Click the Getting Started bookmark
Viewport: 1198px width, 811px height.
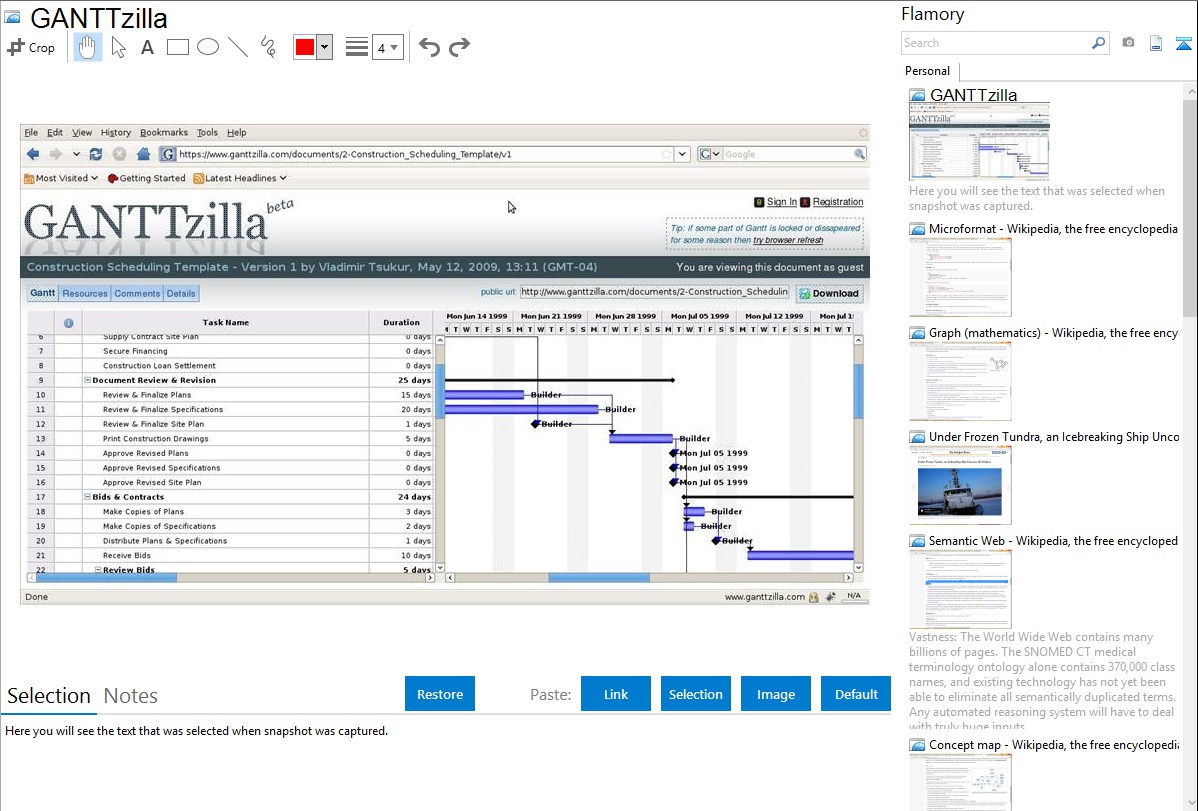[147, 178]
